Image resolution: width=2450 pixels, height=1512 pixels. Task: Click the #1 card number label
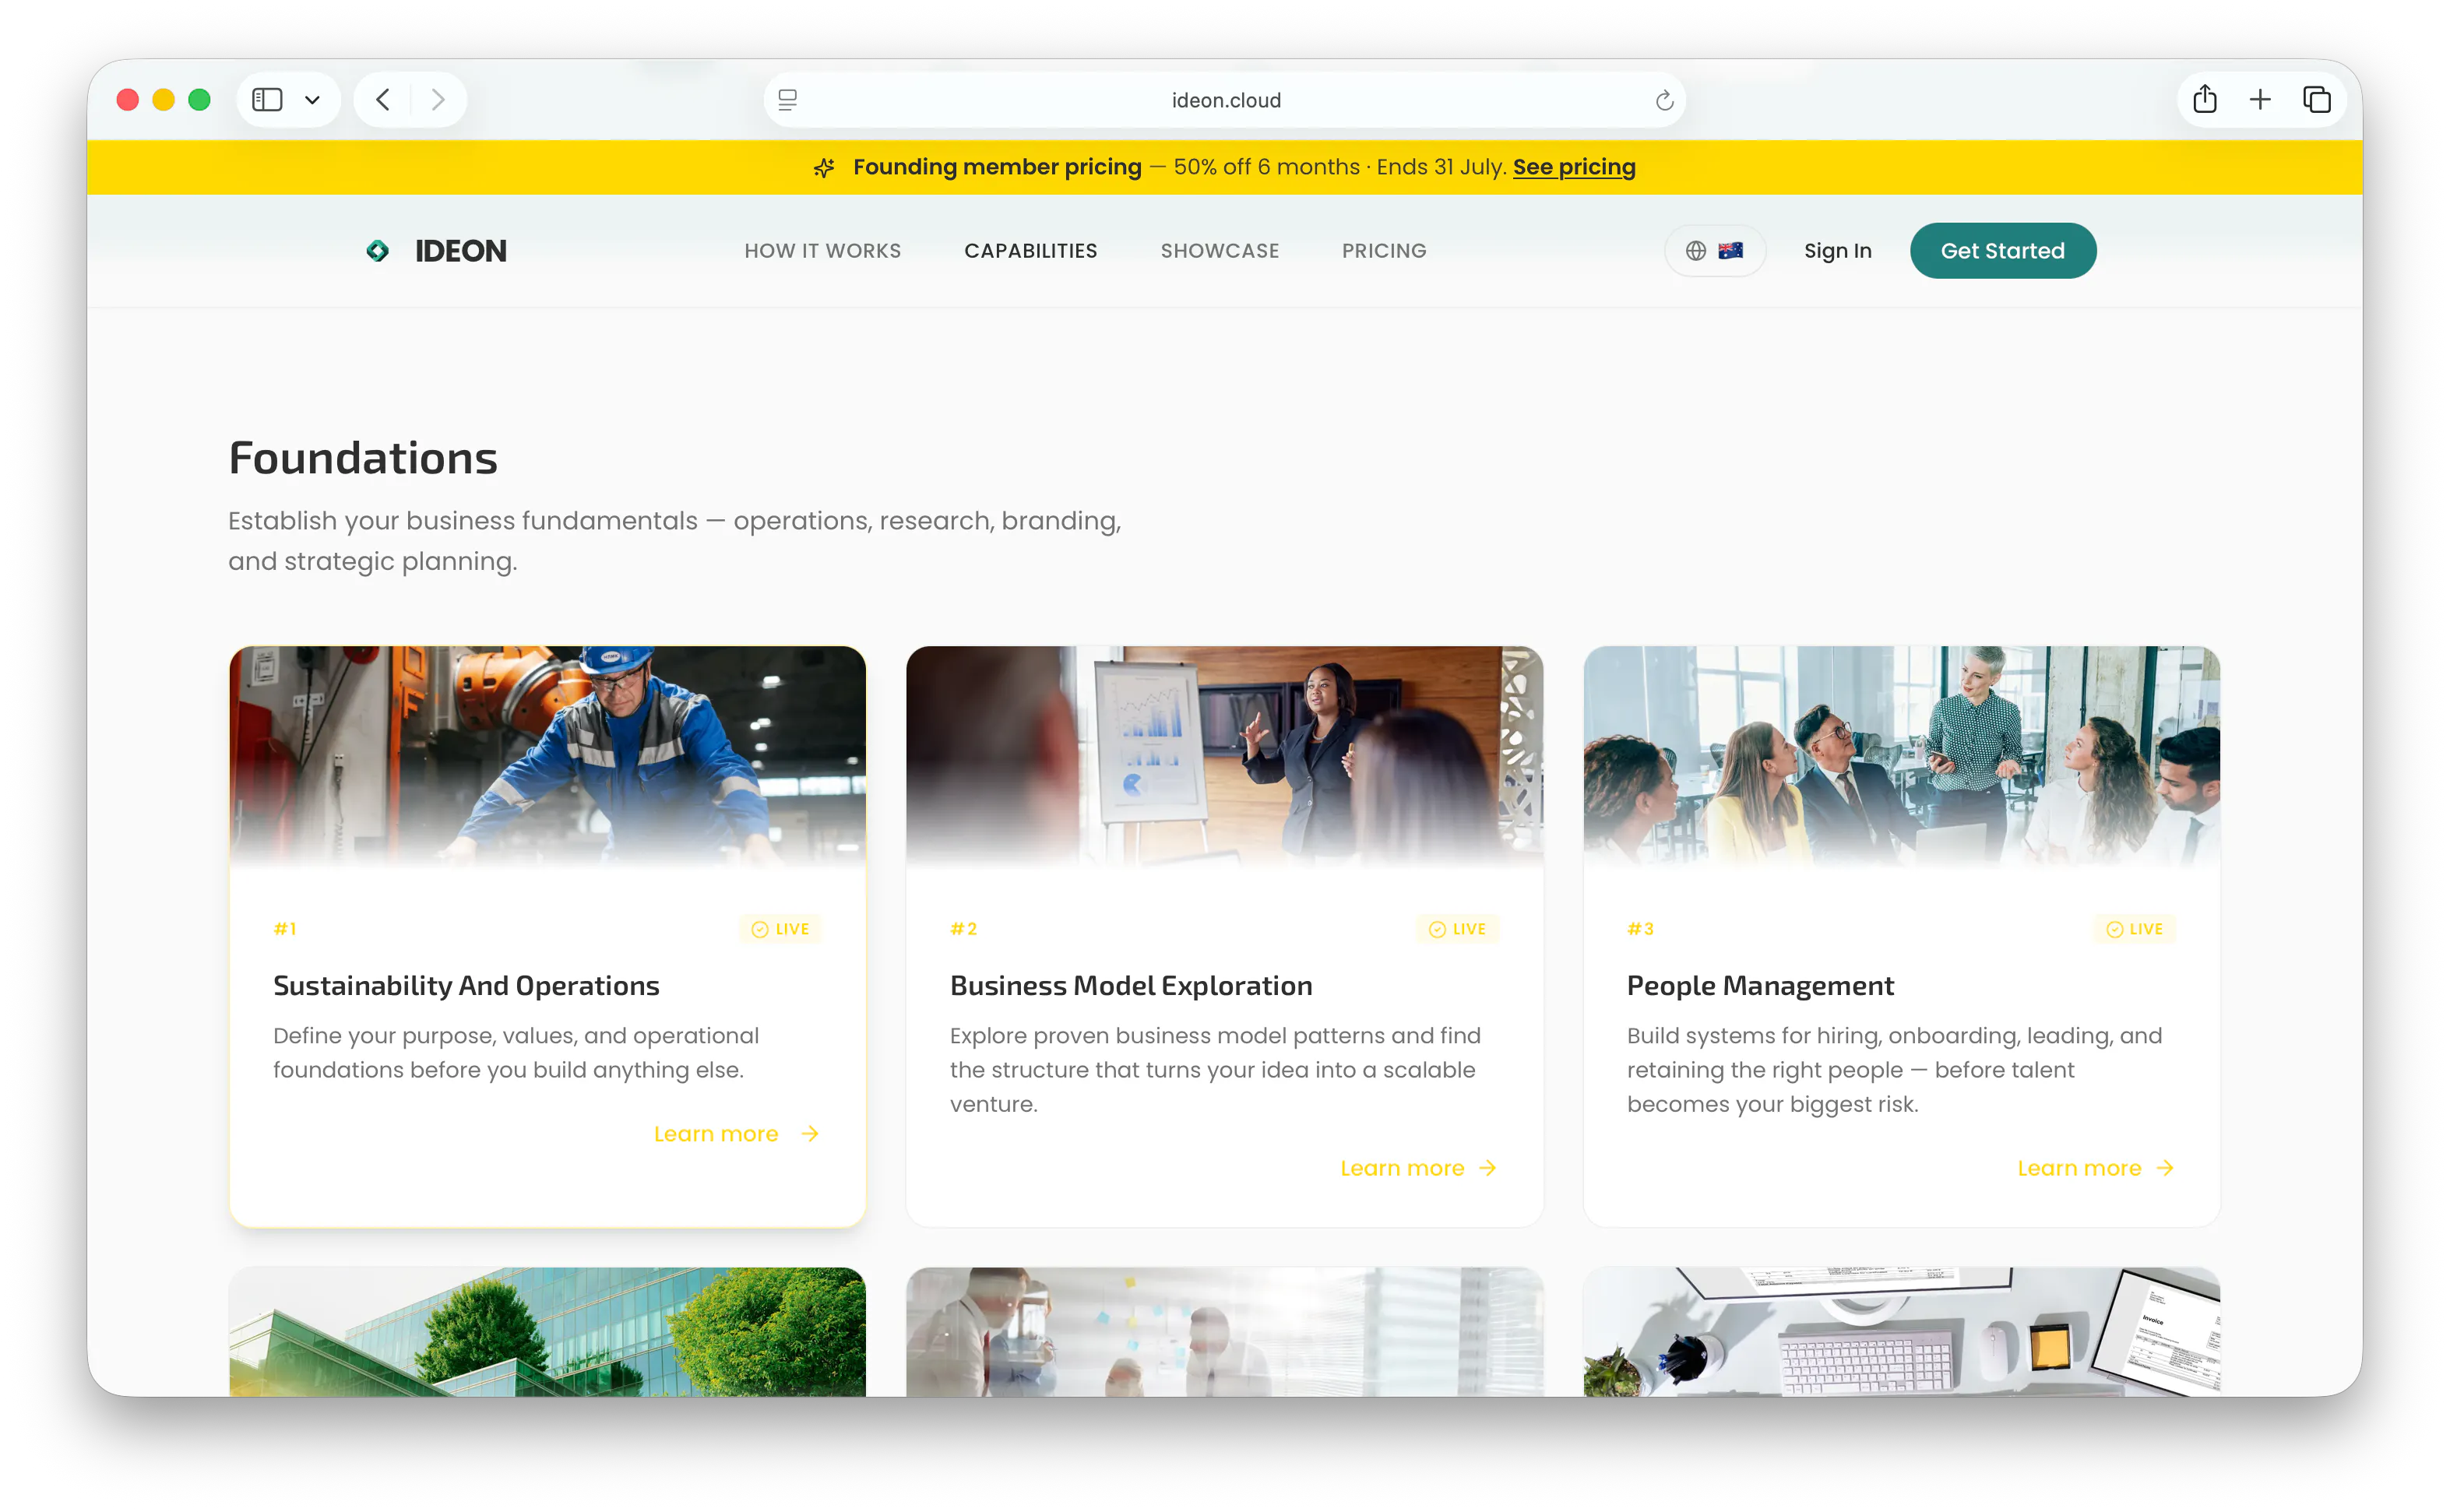coord(285,929)
